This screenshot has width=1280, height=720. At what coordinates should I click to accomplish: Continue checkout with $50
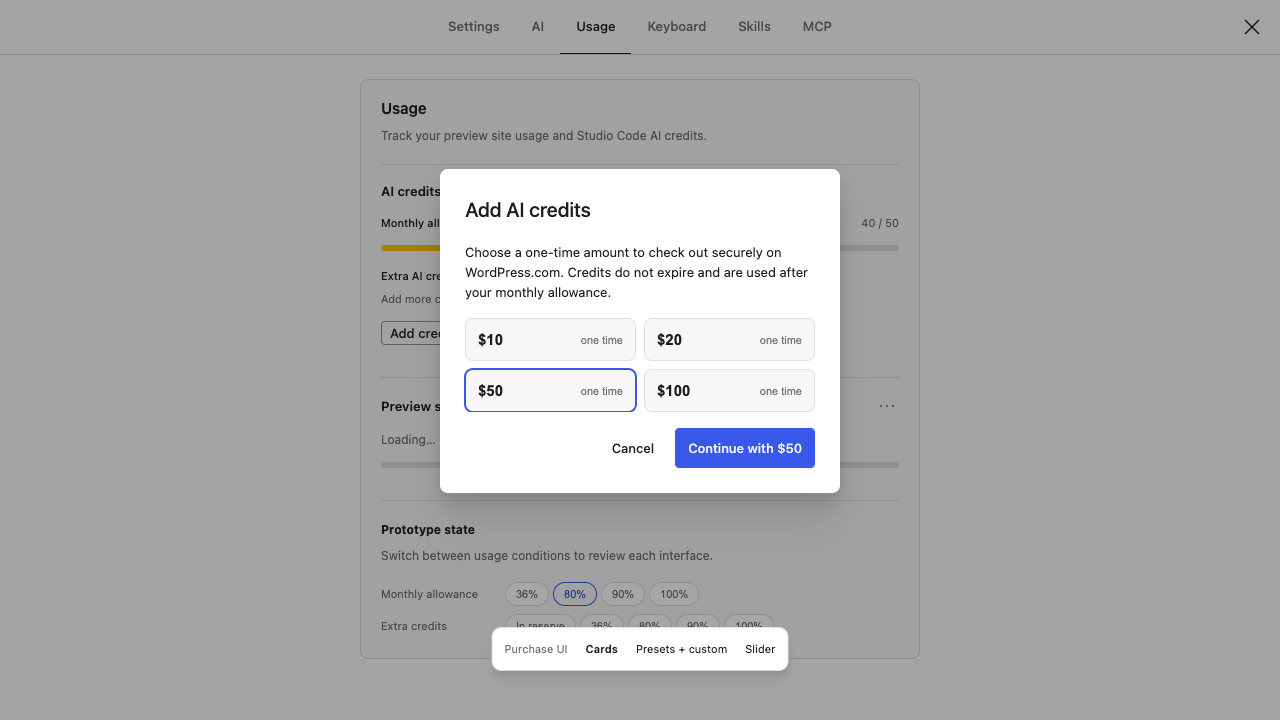(x=745, y=448)
